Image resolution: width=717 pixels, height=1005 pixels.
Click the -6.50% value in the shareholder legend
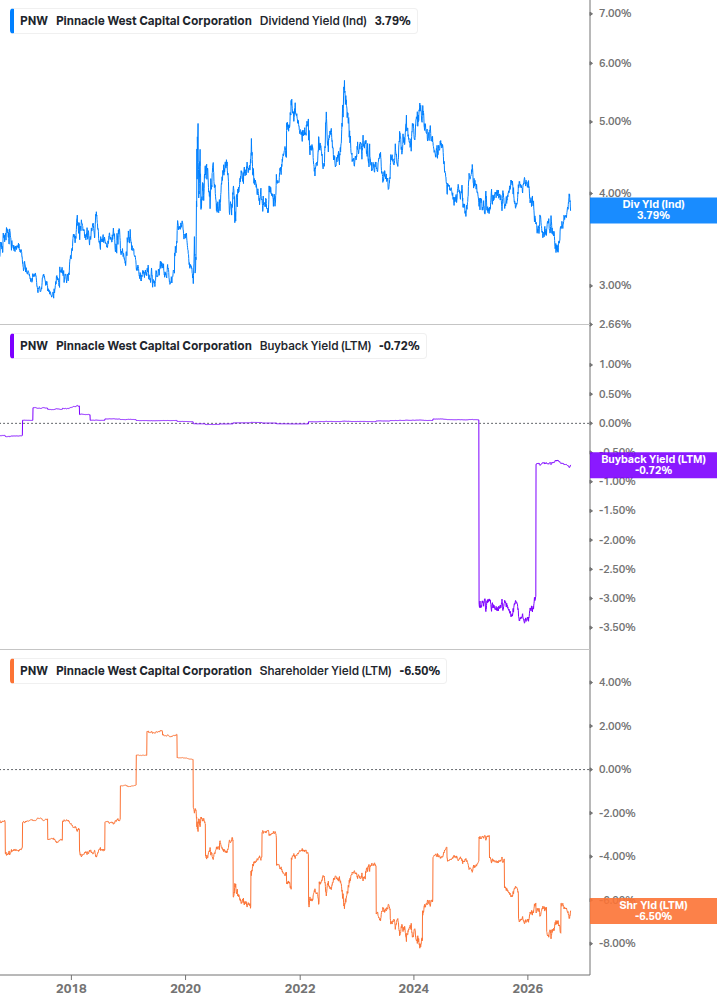pos(420,671)
